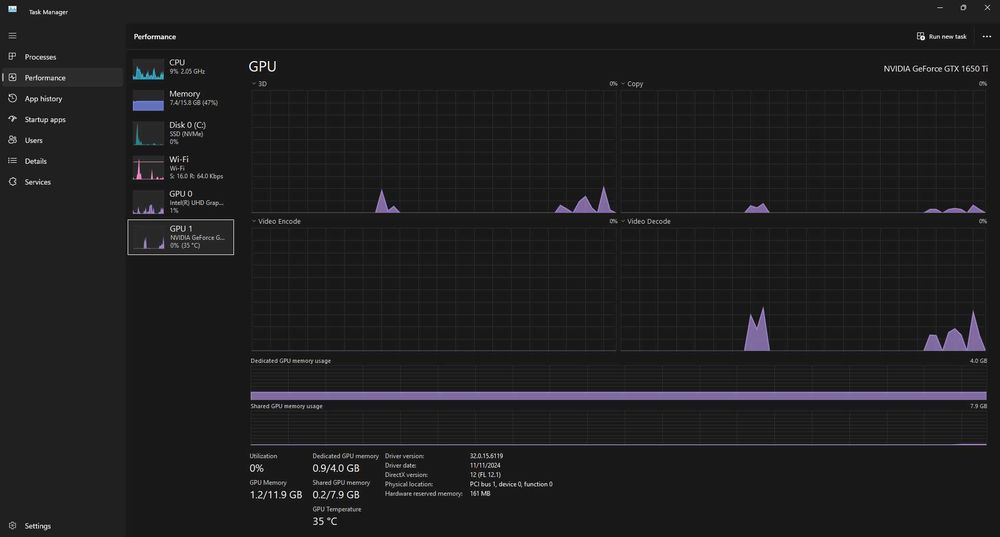The width and height of the screenshot is (1000, 537).
Task: Select the Startup apps icon
Action: (12, 119)
